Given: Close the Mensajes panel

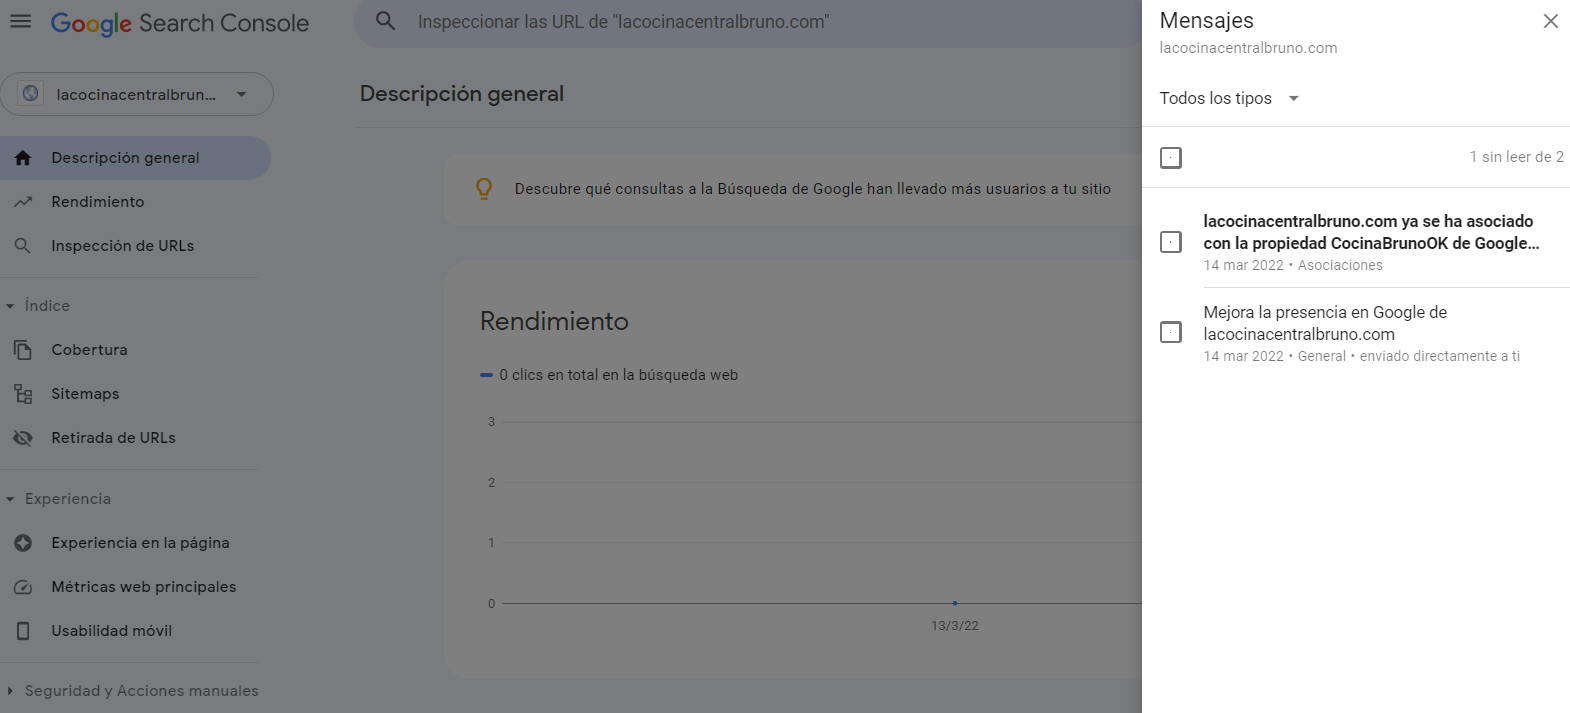Looking at the screenshot, I should [x=1550, y=21].
